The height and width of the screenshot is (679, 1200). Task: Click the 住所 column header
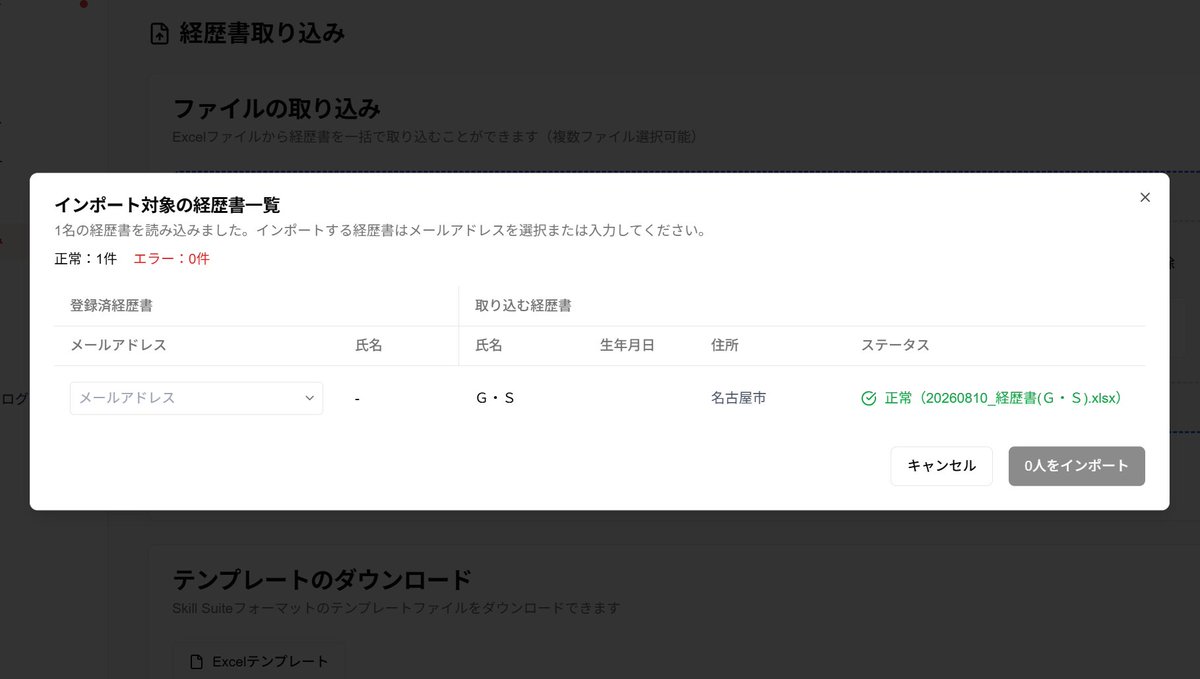725,345
